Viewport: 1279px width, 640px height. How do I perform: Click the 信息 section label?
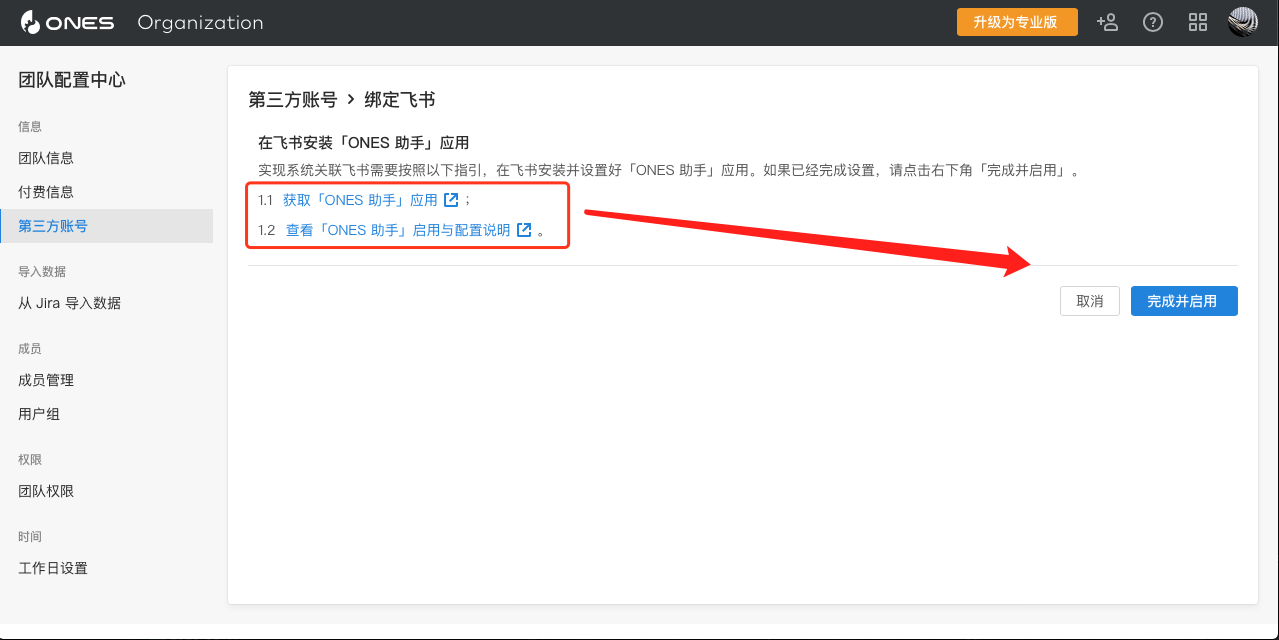tap(30, 126)
